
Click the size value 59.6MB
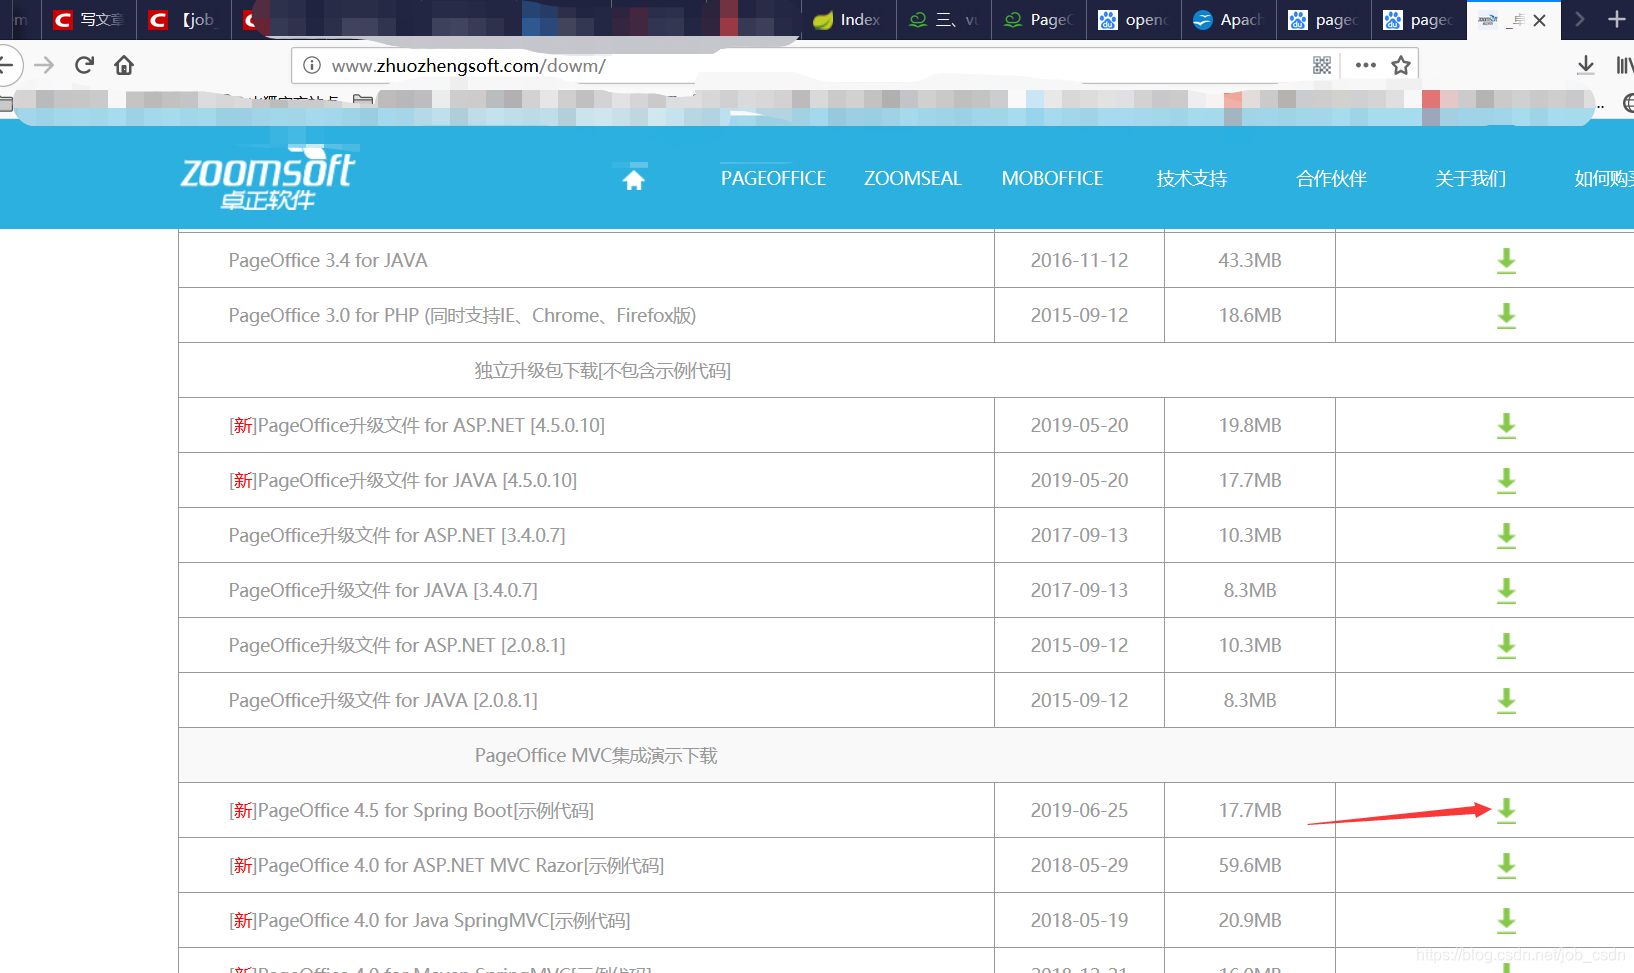click(x=1250, y=865)
